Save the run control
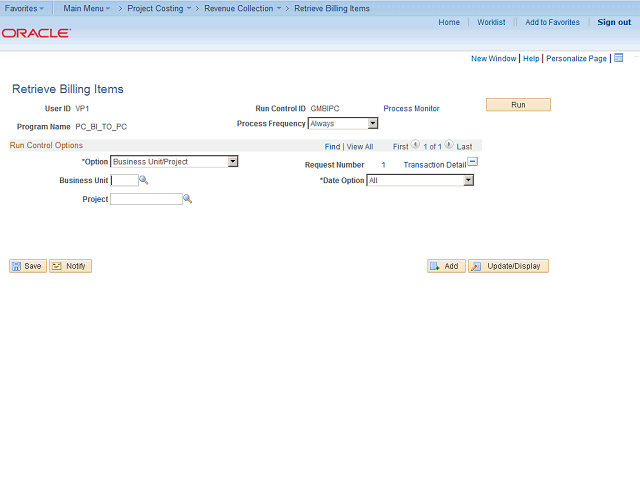Image resolution: width=640 pixels, height=480 pixels. click(28, 266)
